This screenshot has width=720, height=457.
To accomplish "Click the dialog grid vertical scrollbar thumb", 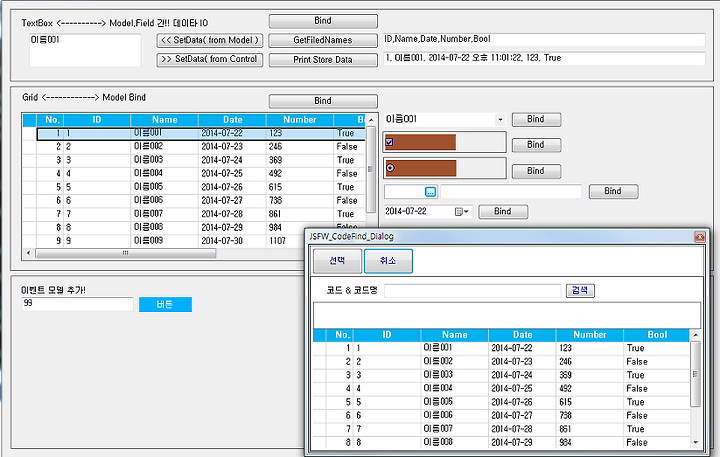I will (695, 374).
